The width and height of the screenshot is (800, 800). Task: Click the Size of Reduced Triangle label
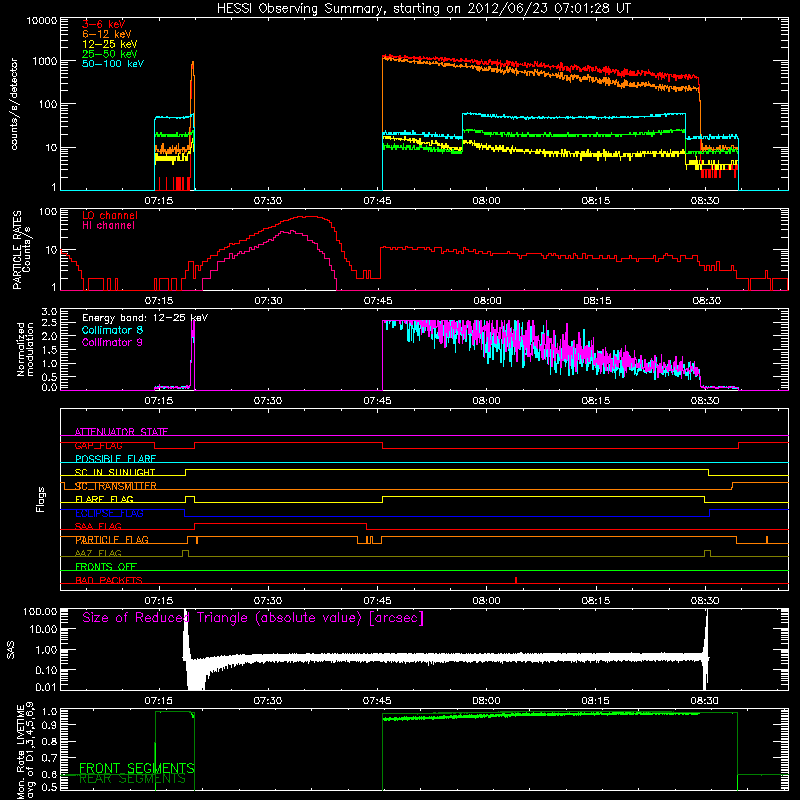(x=253, y=618)
